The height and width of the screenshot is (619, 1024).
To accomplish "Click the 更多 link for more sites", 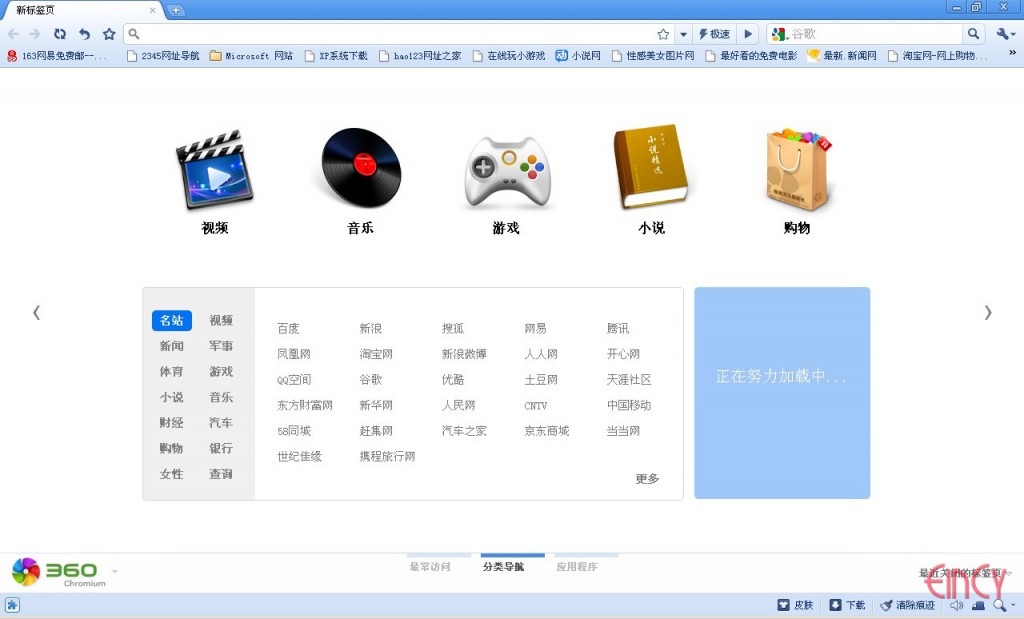I will pyautogui.click(x=647, y=479).
